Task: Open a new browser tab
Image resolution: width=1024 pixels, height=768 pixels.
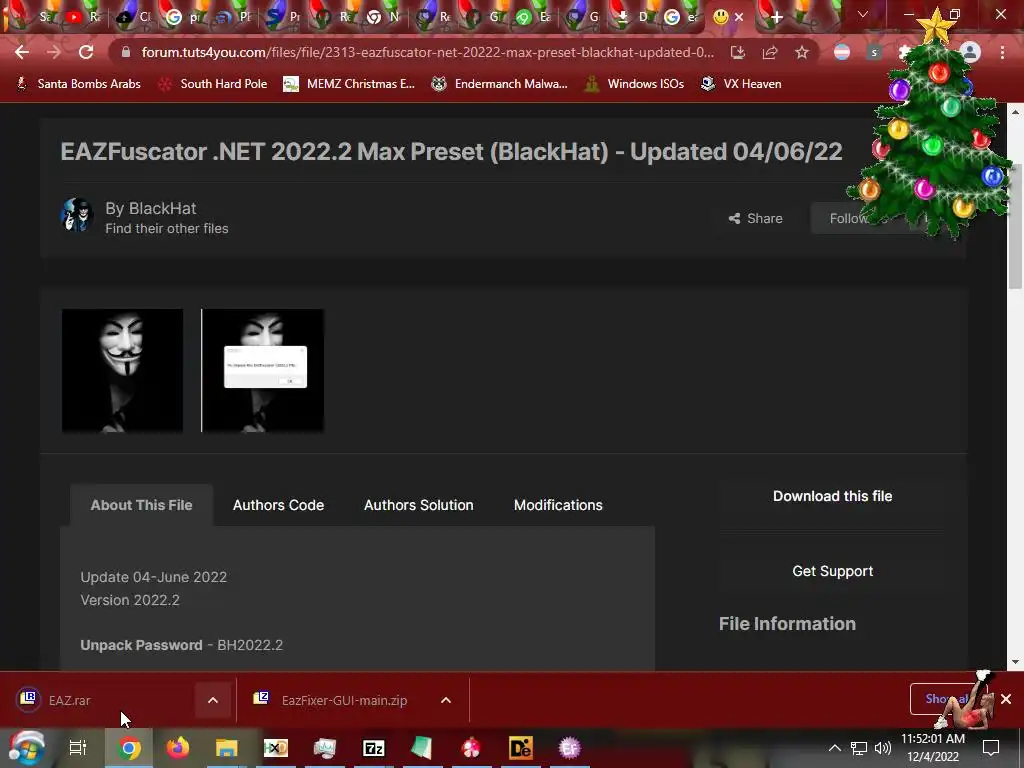Action: click(x=776, y=18)
